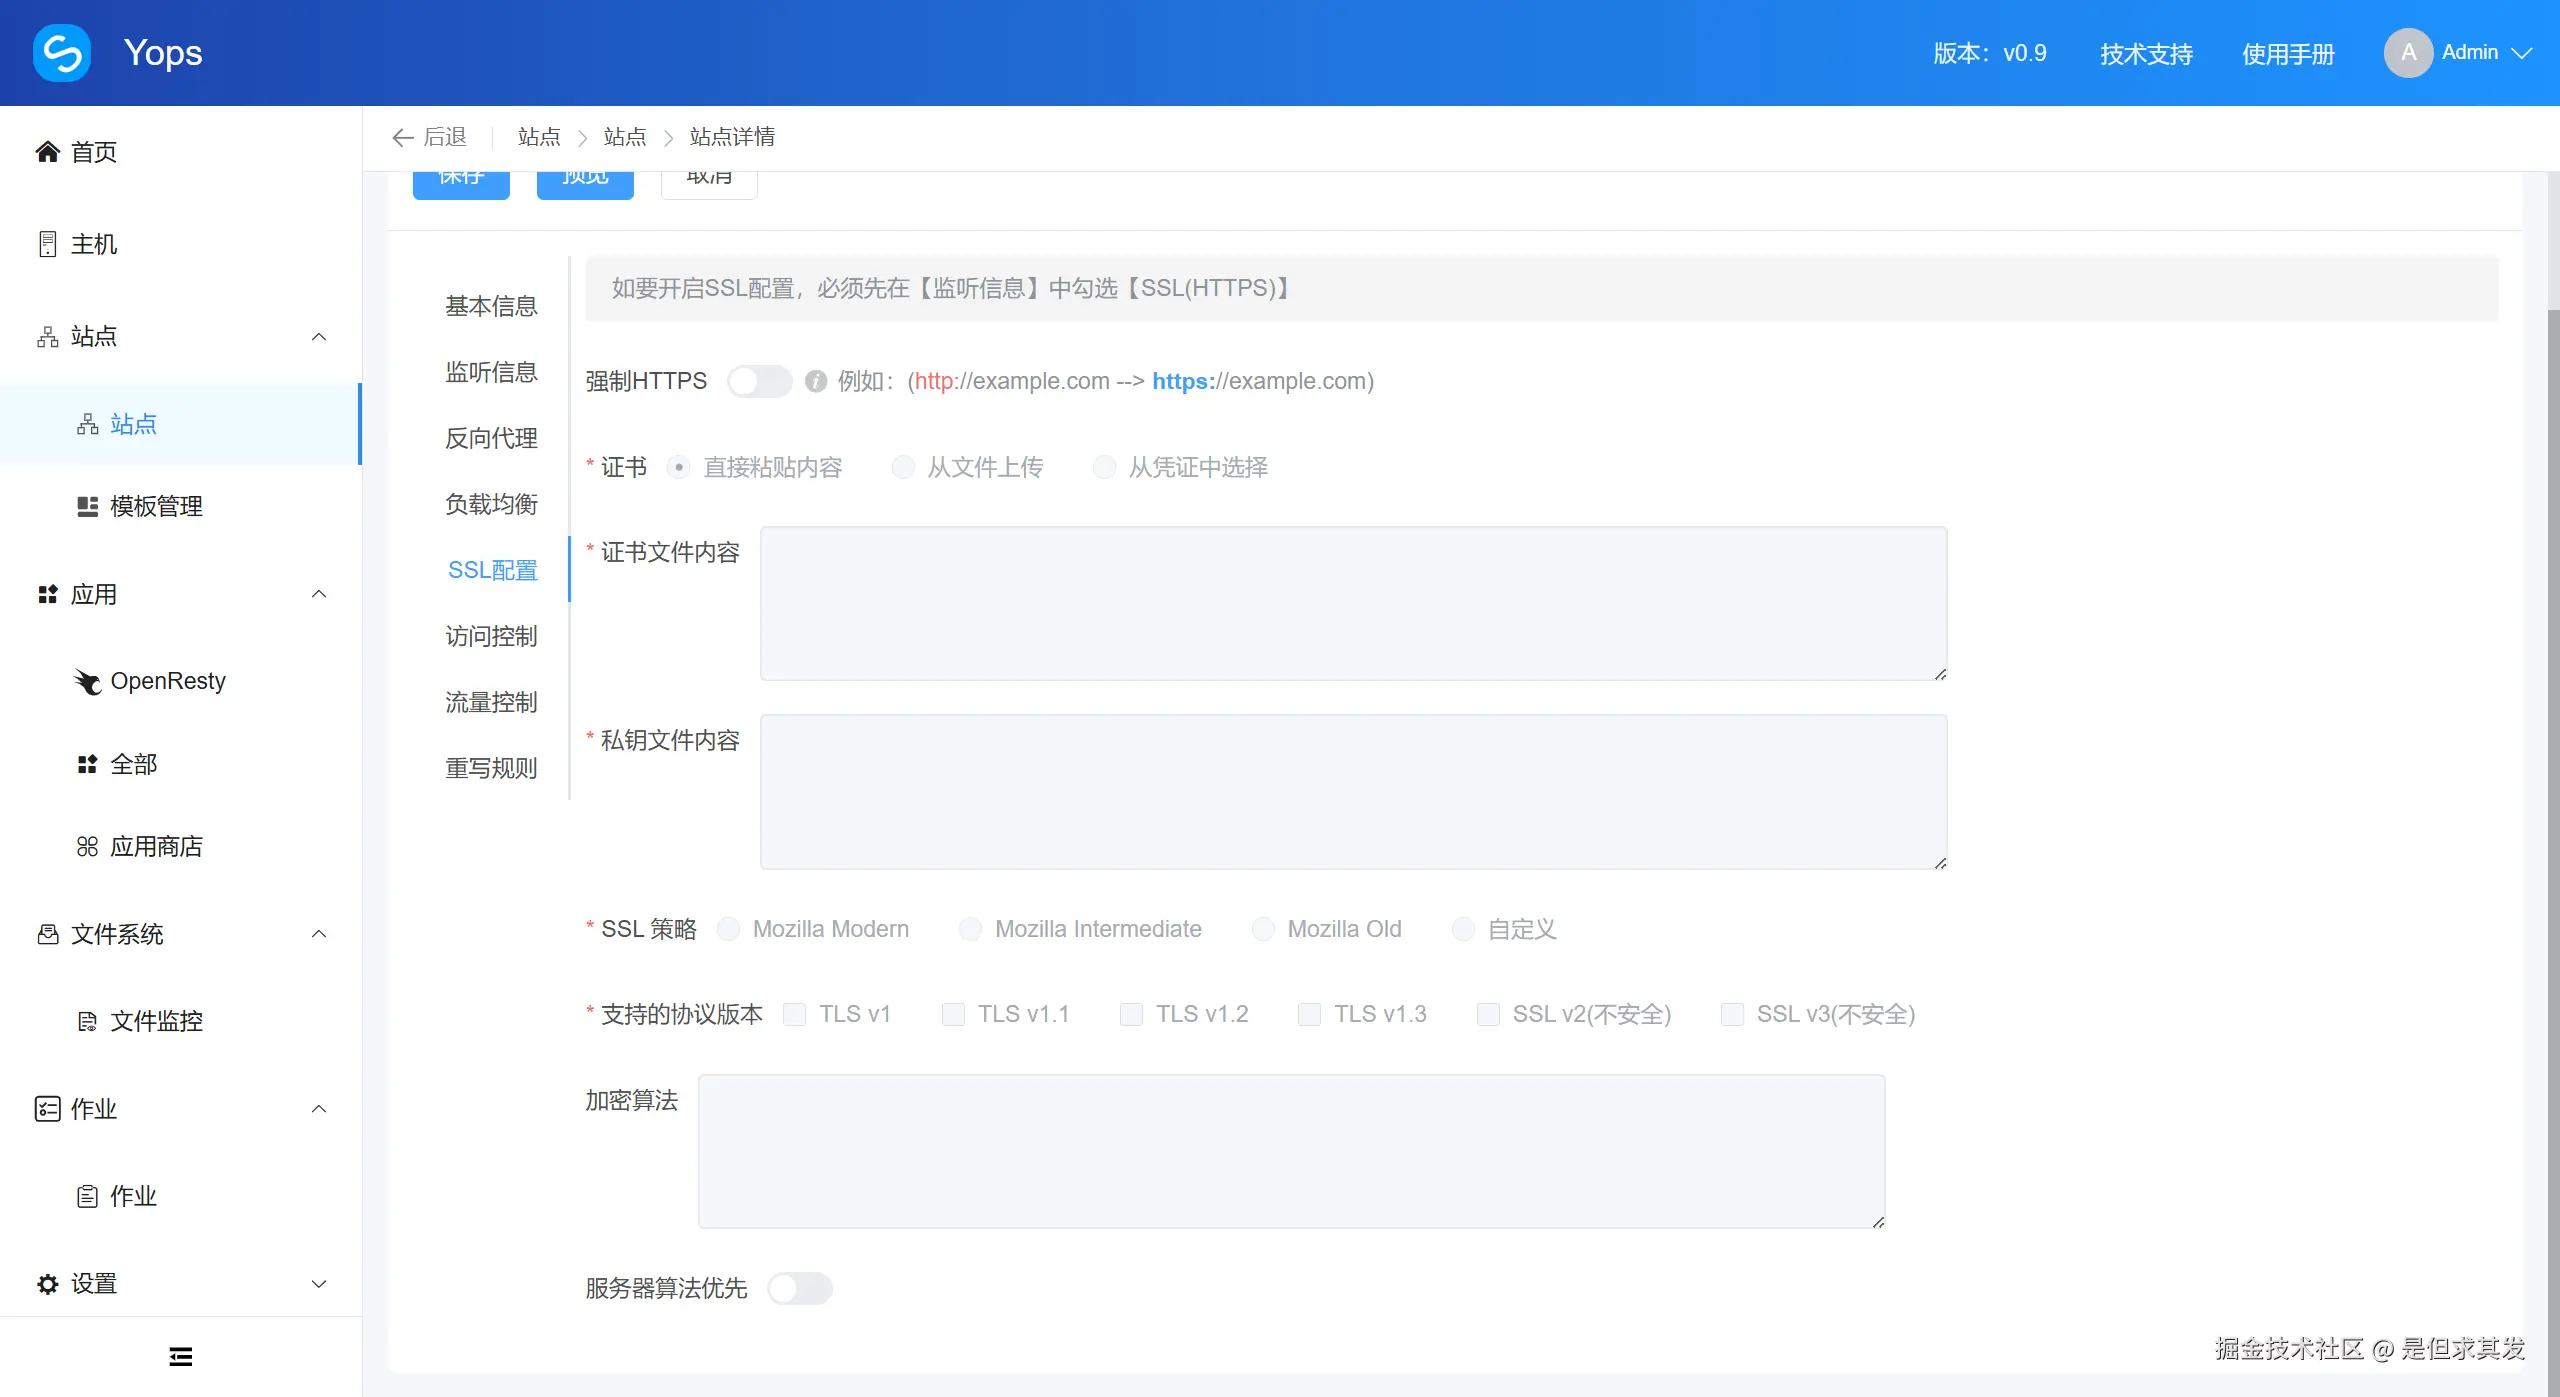Click the info icon next to 强制HTTPS
2560x1397 pixels.
pos(816,382)
